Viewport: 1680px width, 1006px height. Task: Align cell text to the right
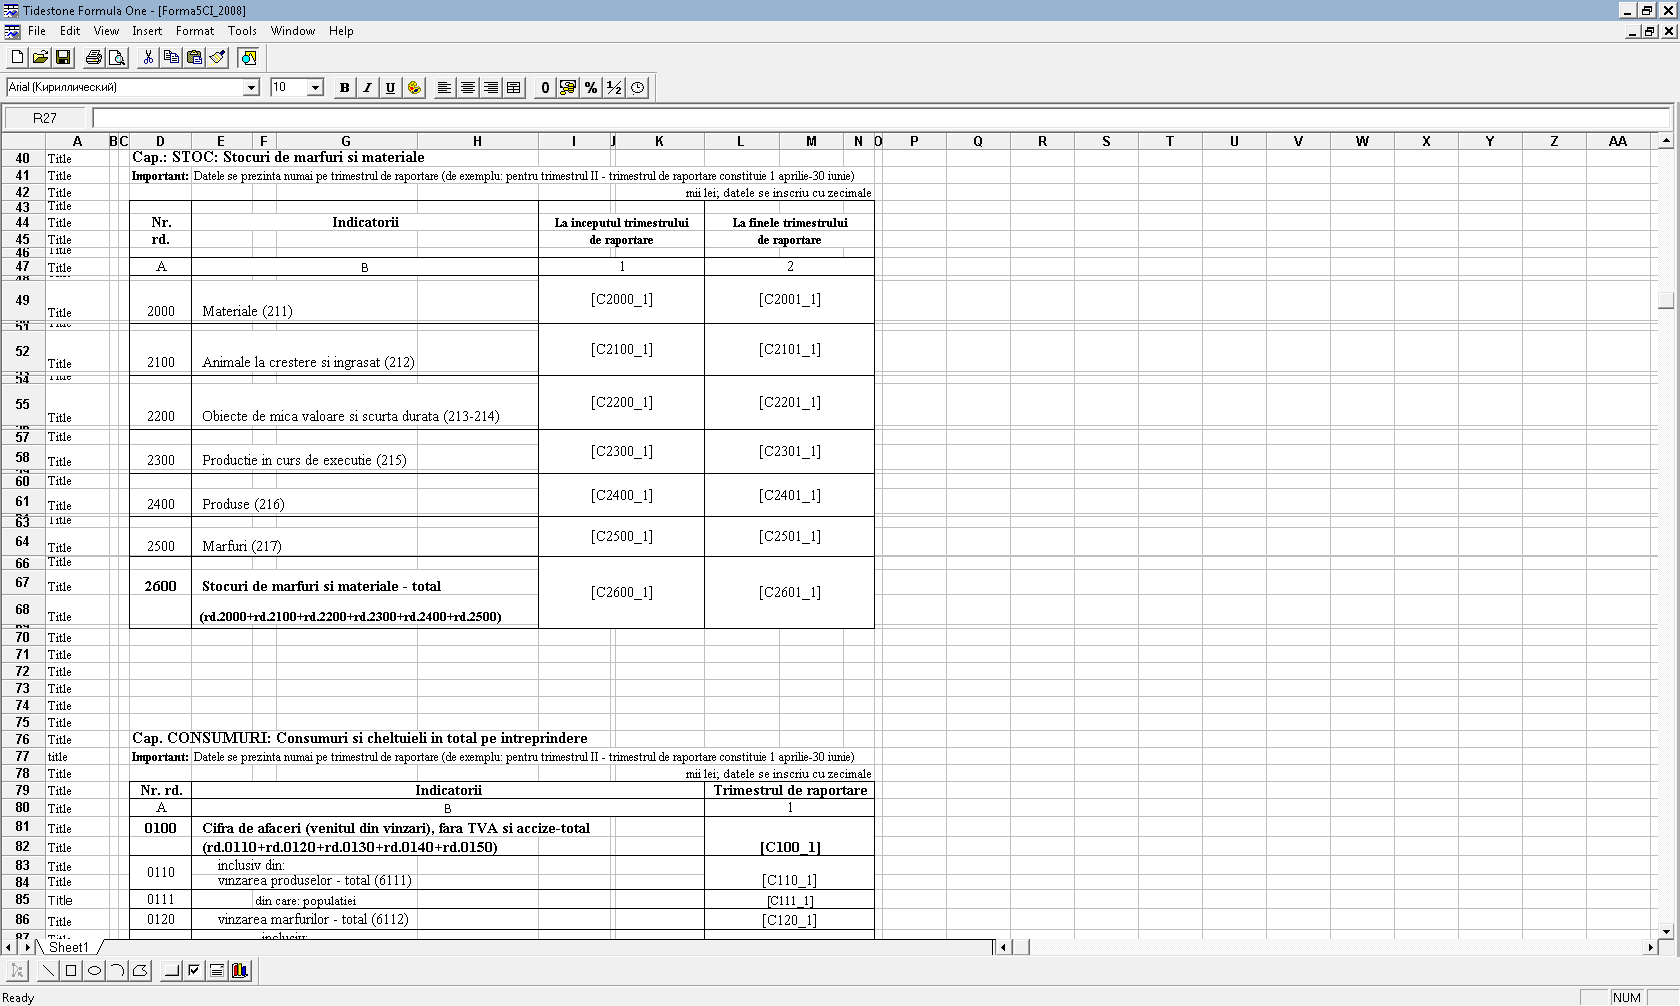(x=490, y=88)
